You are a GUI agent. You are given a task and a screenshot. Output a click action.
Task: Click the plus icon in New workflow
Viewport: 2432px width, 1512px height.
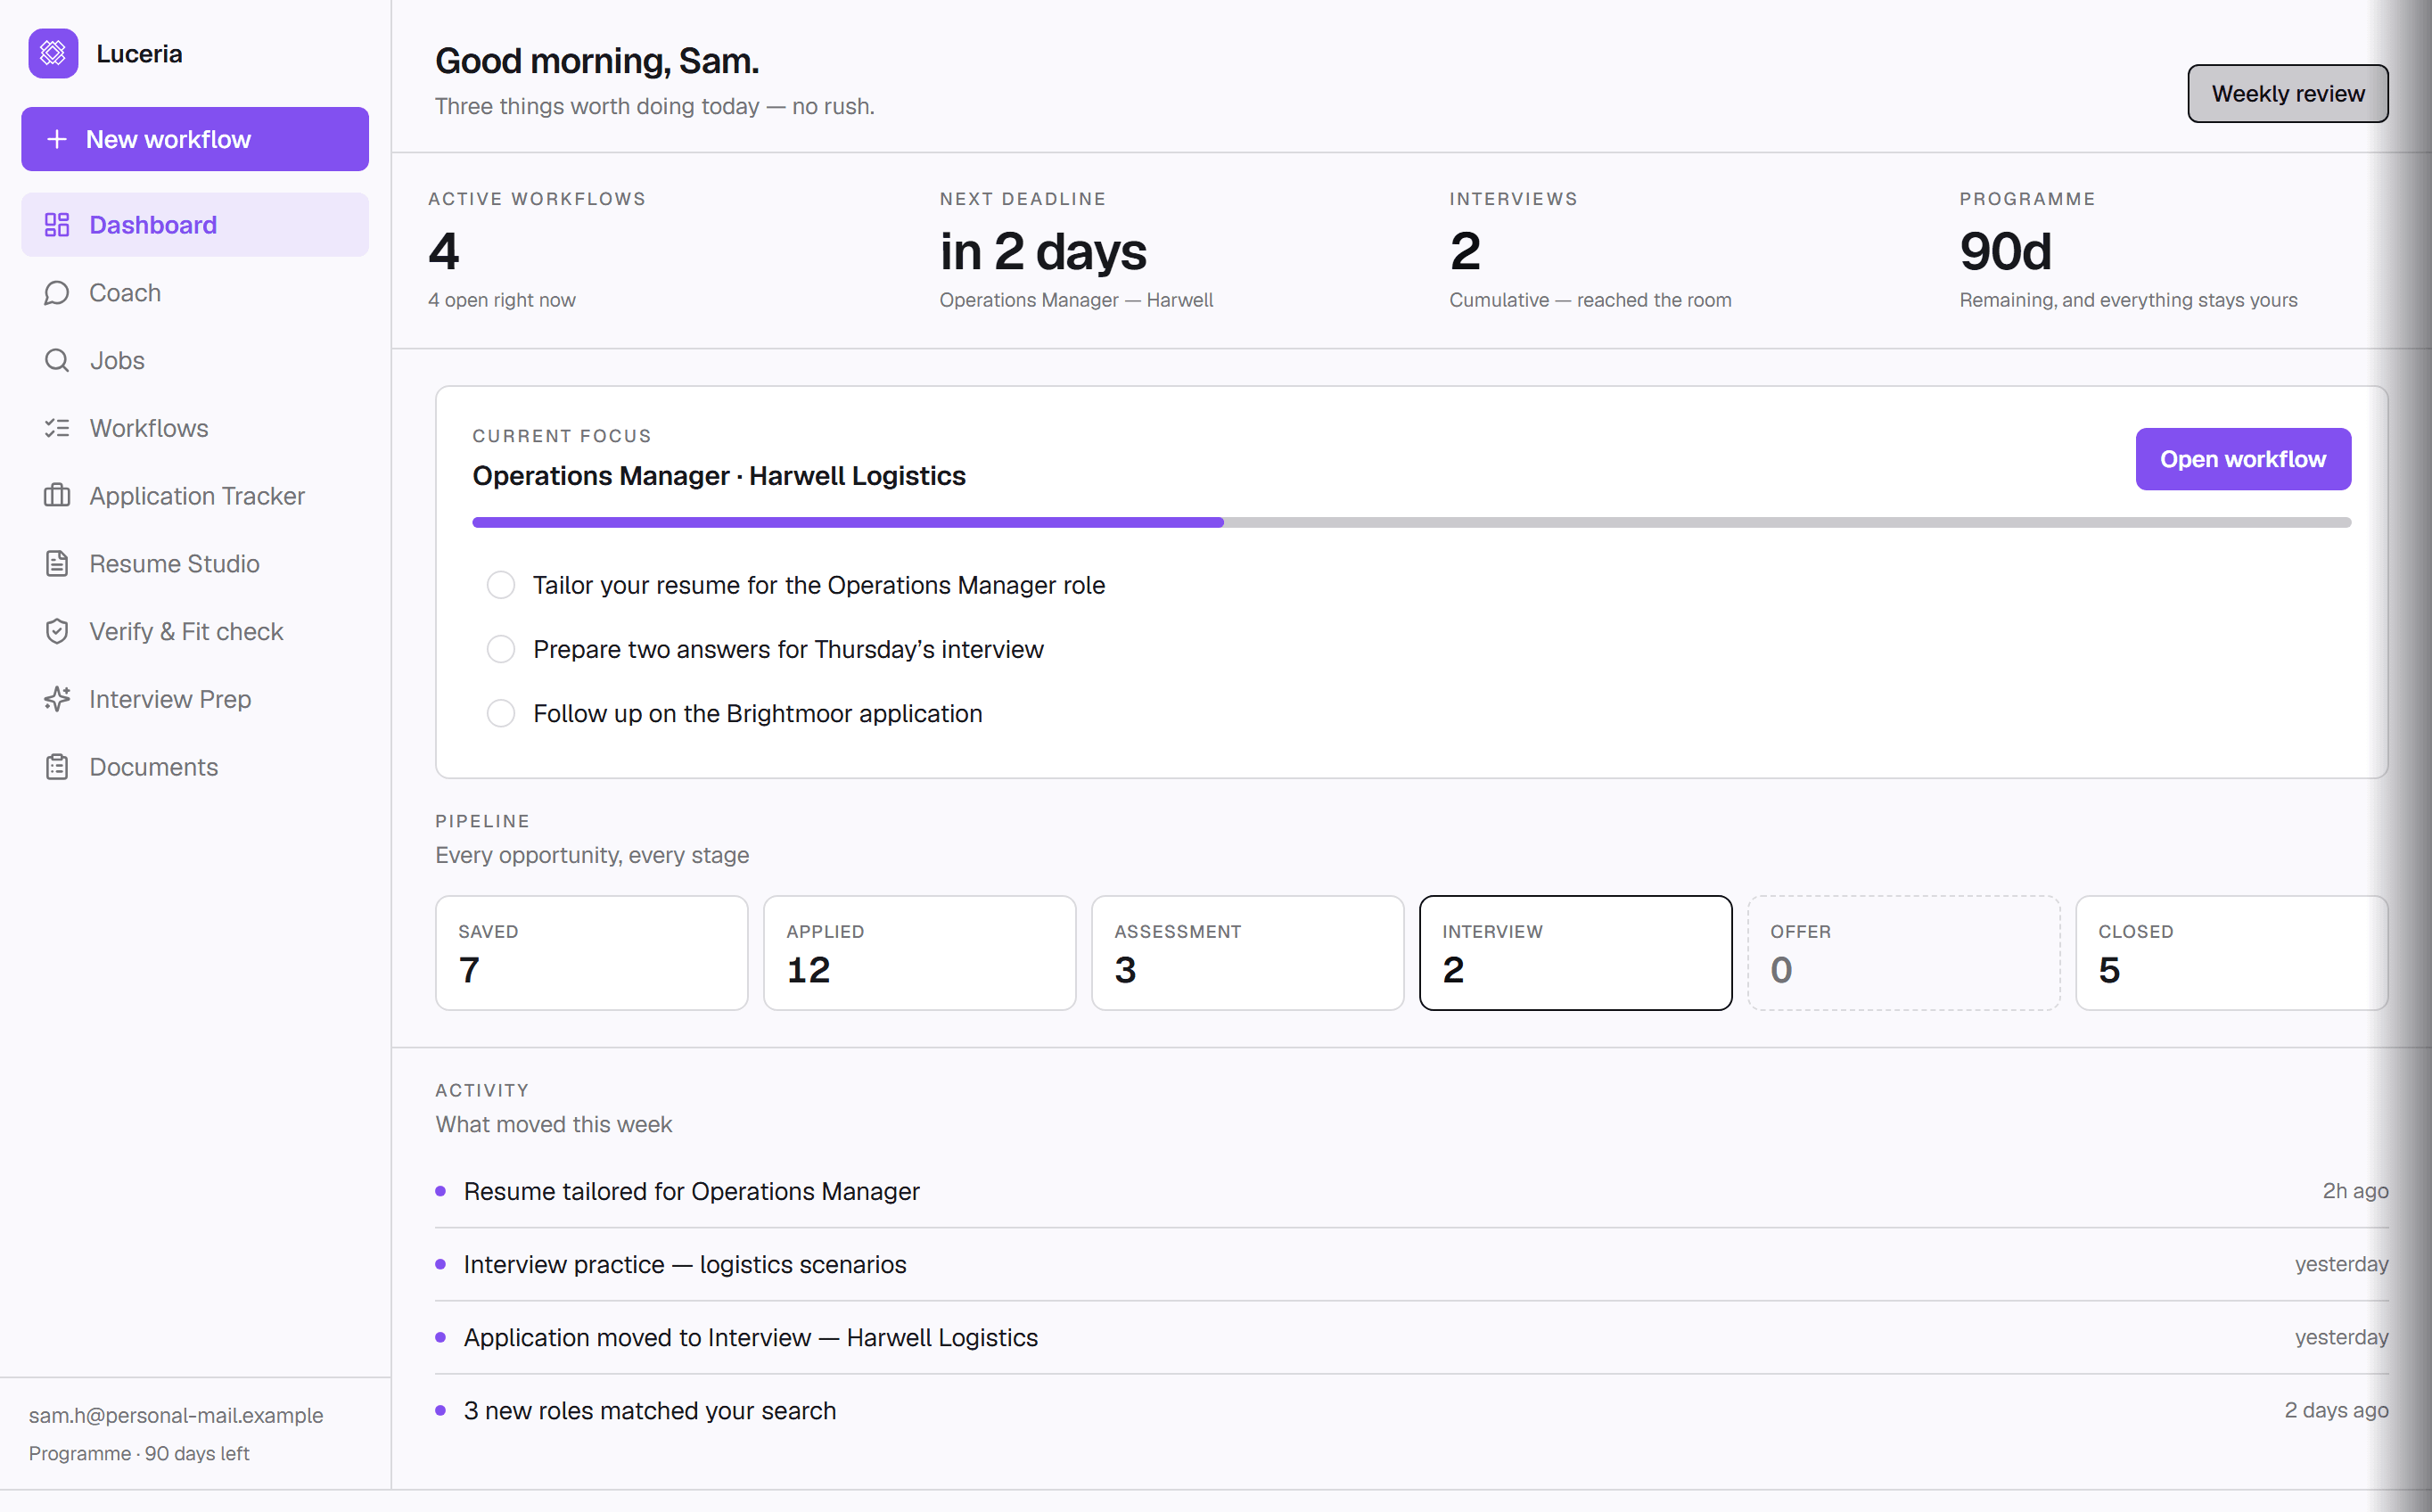[57, 139]
